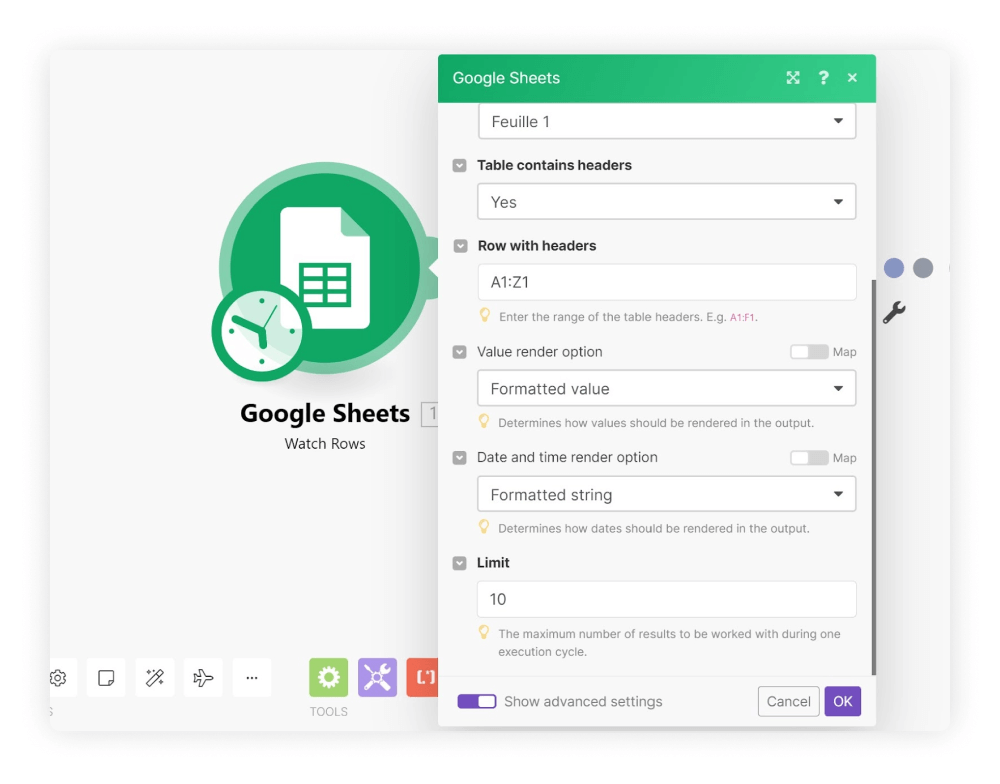The image size is (1000, 784).
Task: Click the dialog's vertical scrollbar
Action: (x=874, y=477)
